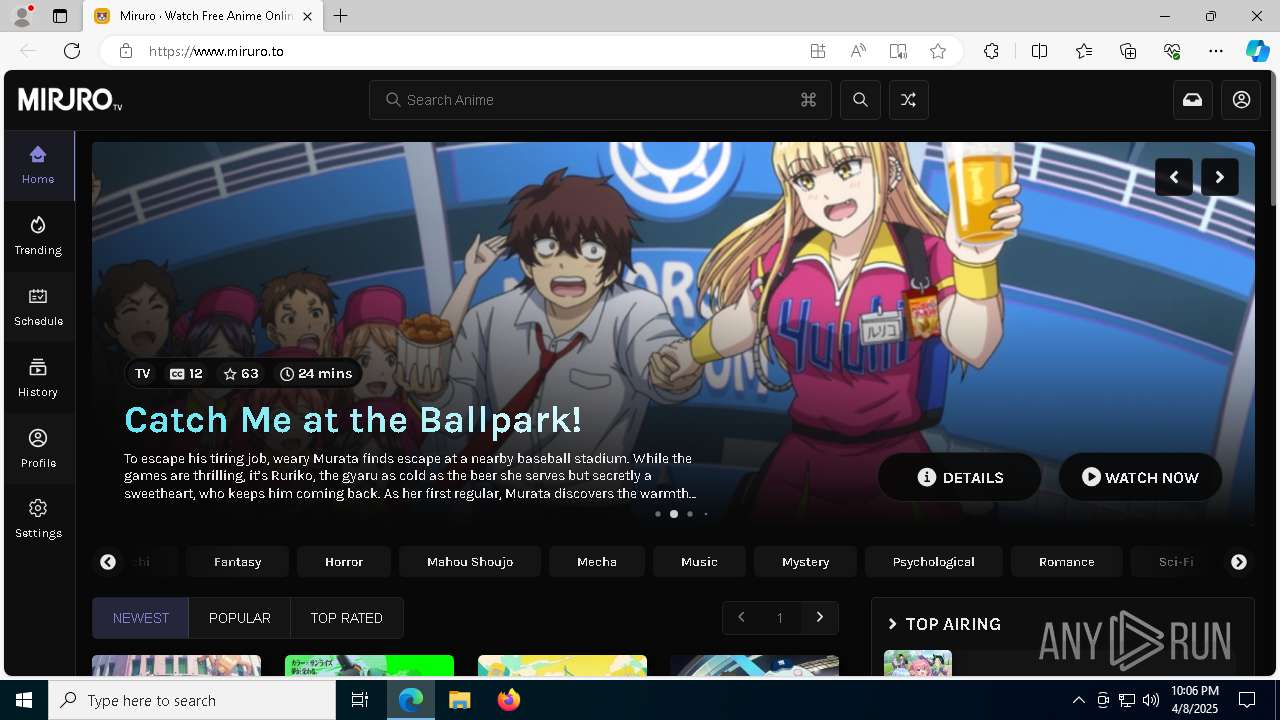Image resolution: width=1280 pixels, height=720 pixels.
Task: Open browser Settings and more menu
Action: 1216,51
